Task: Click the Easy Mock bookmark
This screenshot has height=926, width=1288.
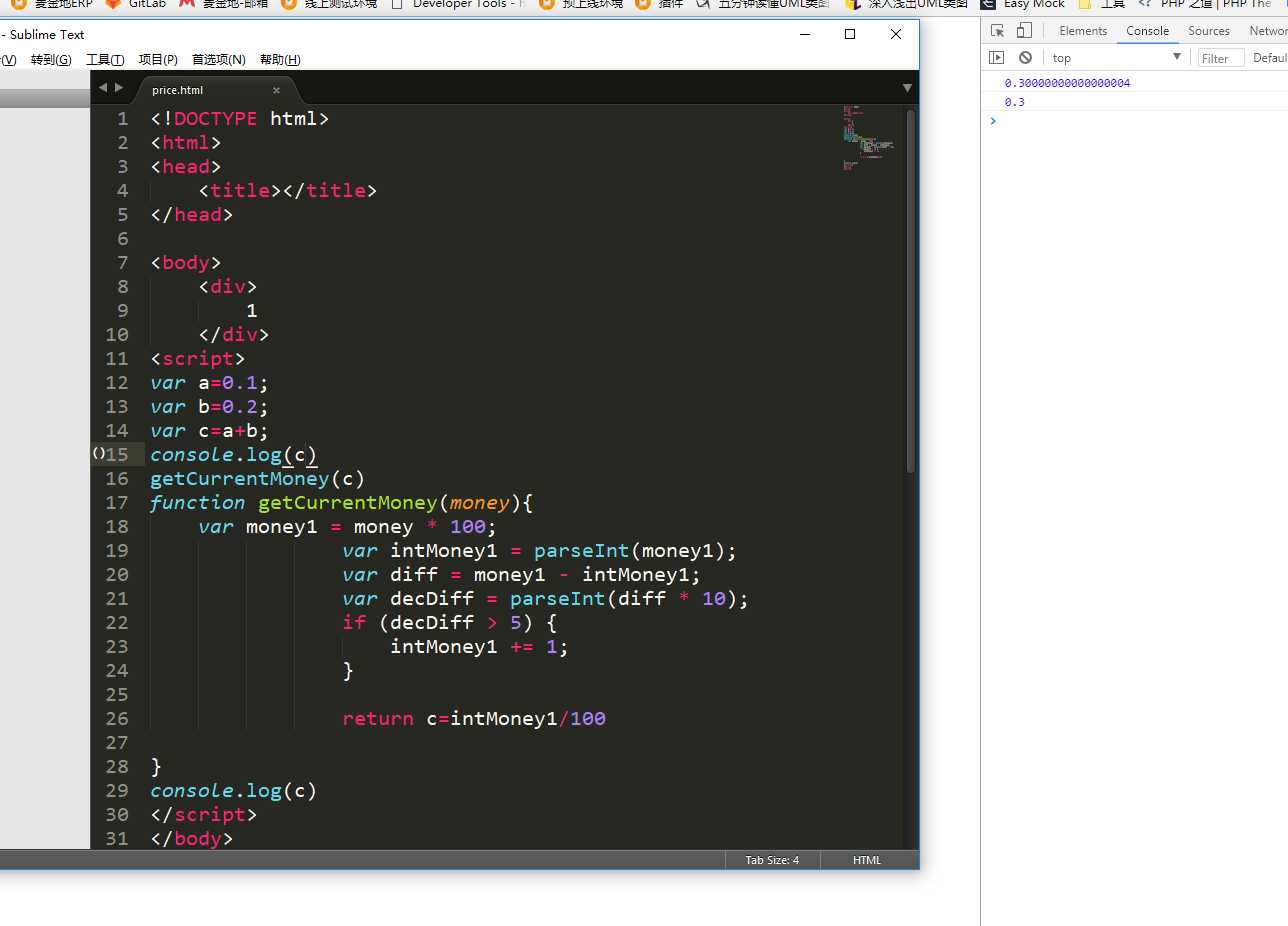Action: pos(1023,4)
